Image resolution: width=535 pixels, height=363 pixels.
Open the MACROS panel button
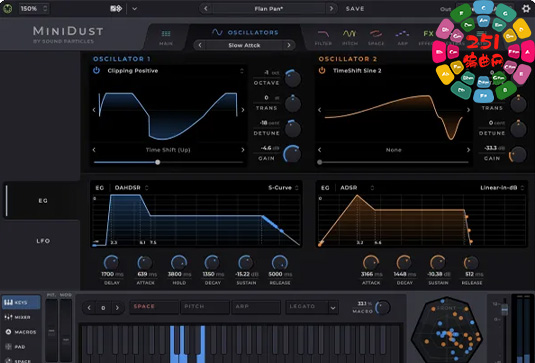click(21, 332)
